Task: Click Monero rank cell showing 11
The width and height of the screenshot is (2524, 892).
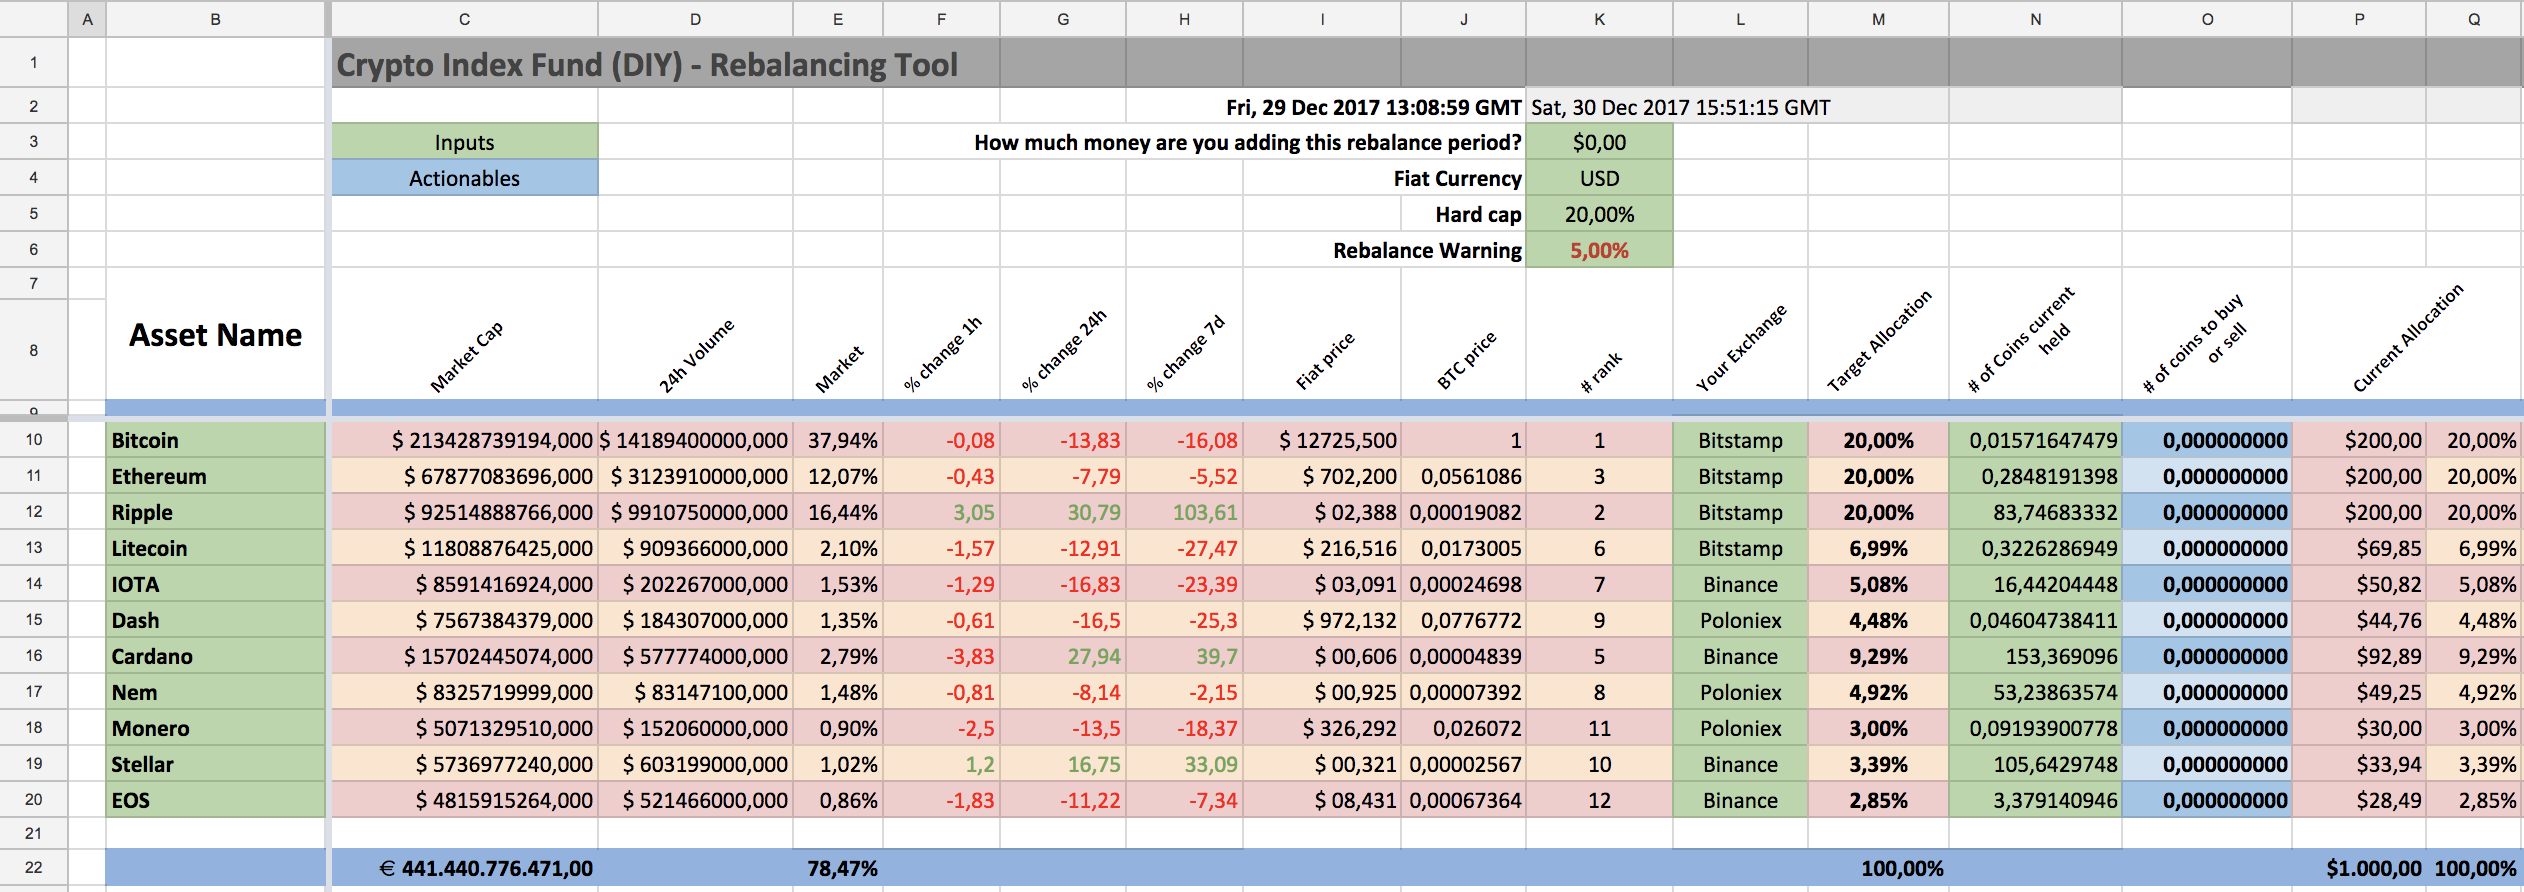Action: coord(1599,728)
